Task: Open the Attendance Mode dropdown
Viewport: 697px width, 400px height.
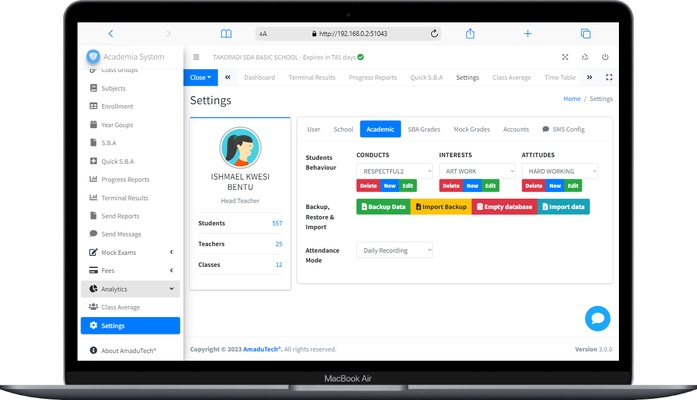Action: [394, 250]
